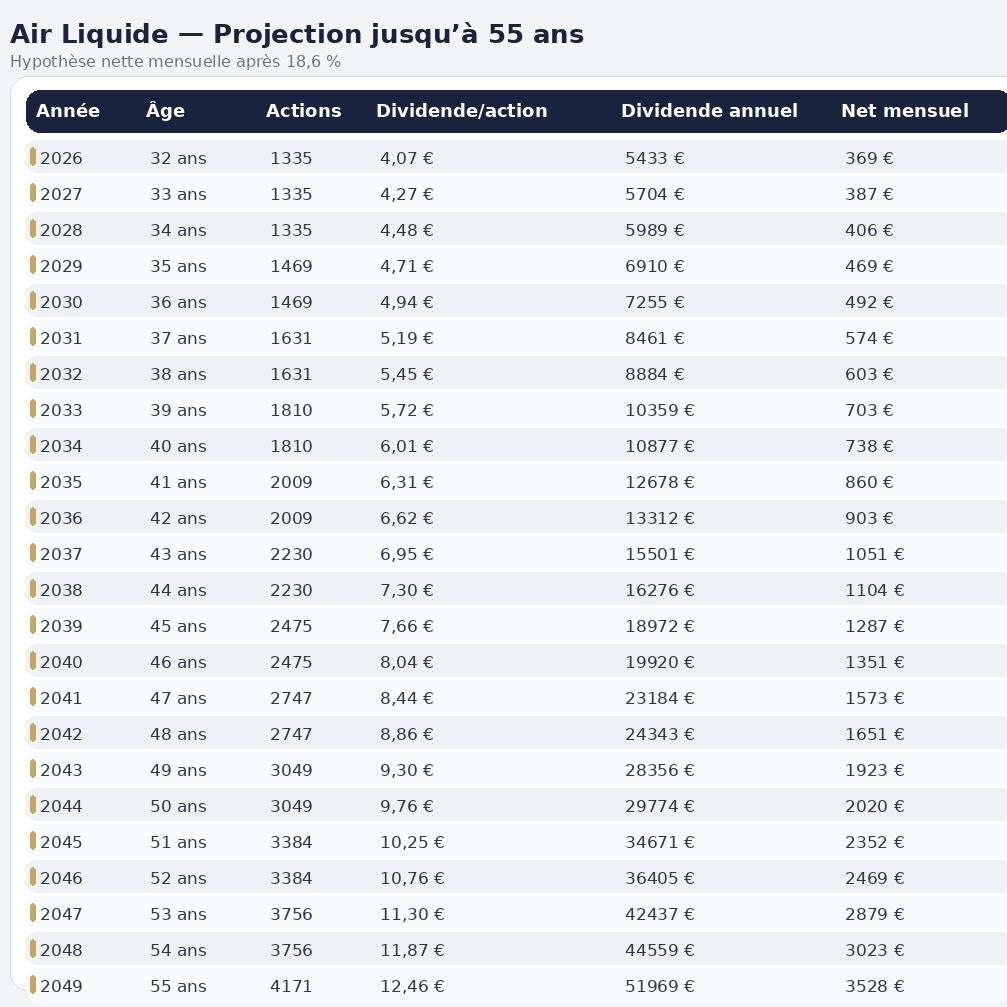This screenshot has height=1007, width=1007.
Task: Click the 51969 € dividende annuel value
Action: pos(659,986)
